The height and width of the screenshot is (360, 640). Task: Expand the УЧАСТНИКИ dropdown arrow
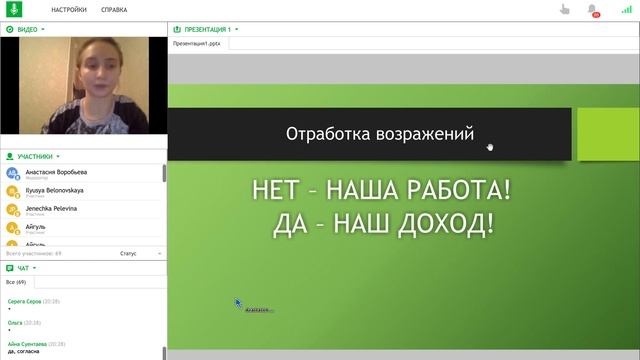point(58,156)
